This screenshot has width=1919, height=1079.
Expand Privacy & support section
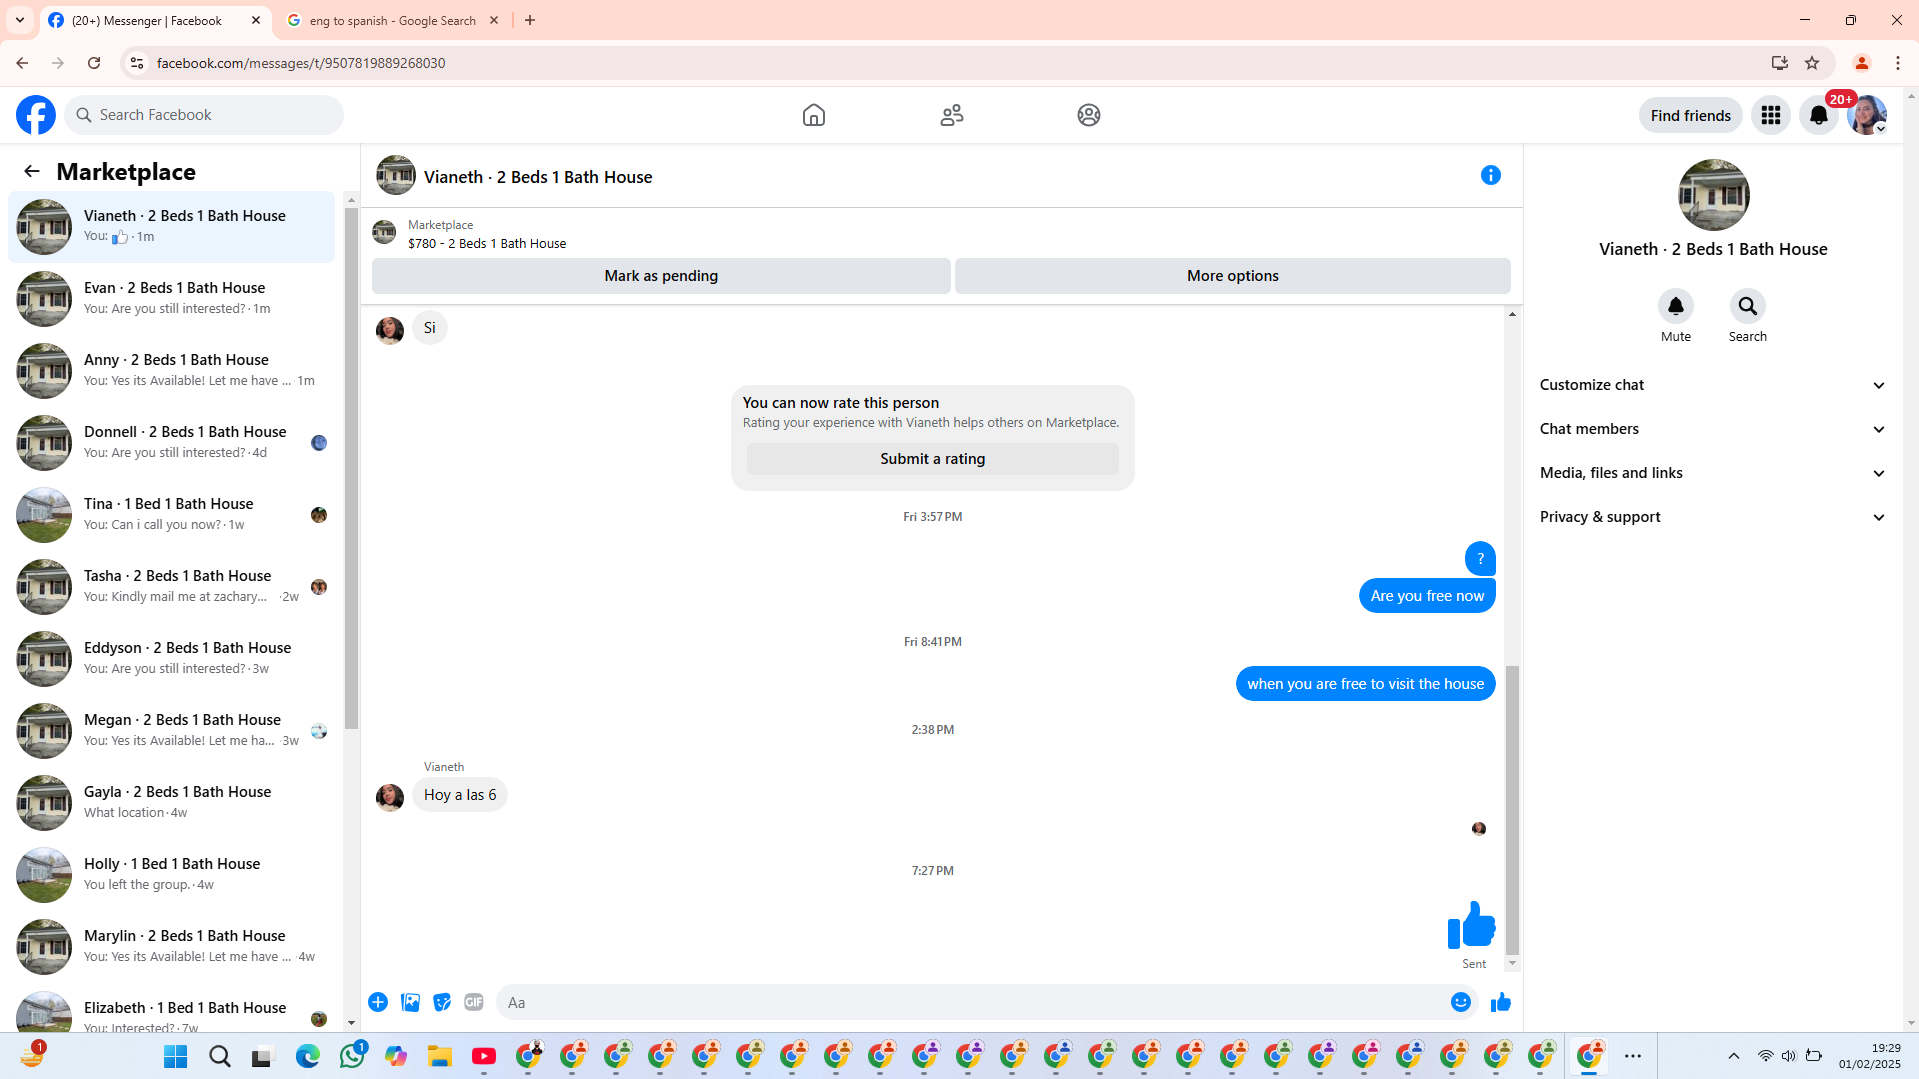point(1713,517)
